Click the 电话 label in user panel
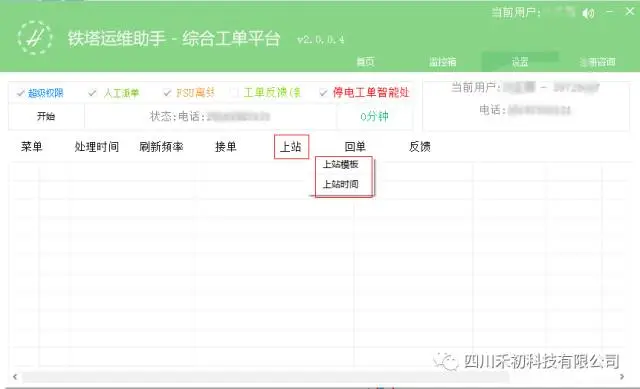The width and height of the screenshot is (640, 389). [493, 109]
